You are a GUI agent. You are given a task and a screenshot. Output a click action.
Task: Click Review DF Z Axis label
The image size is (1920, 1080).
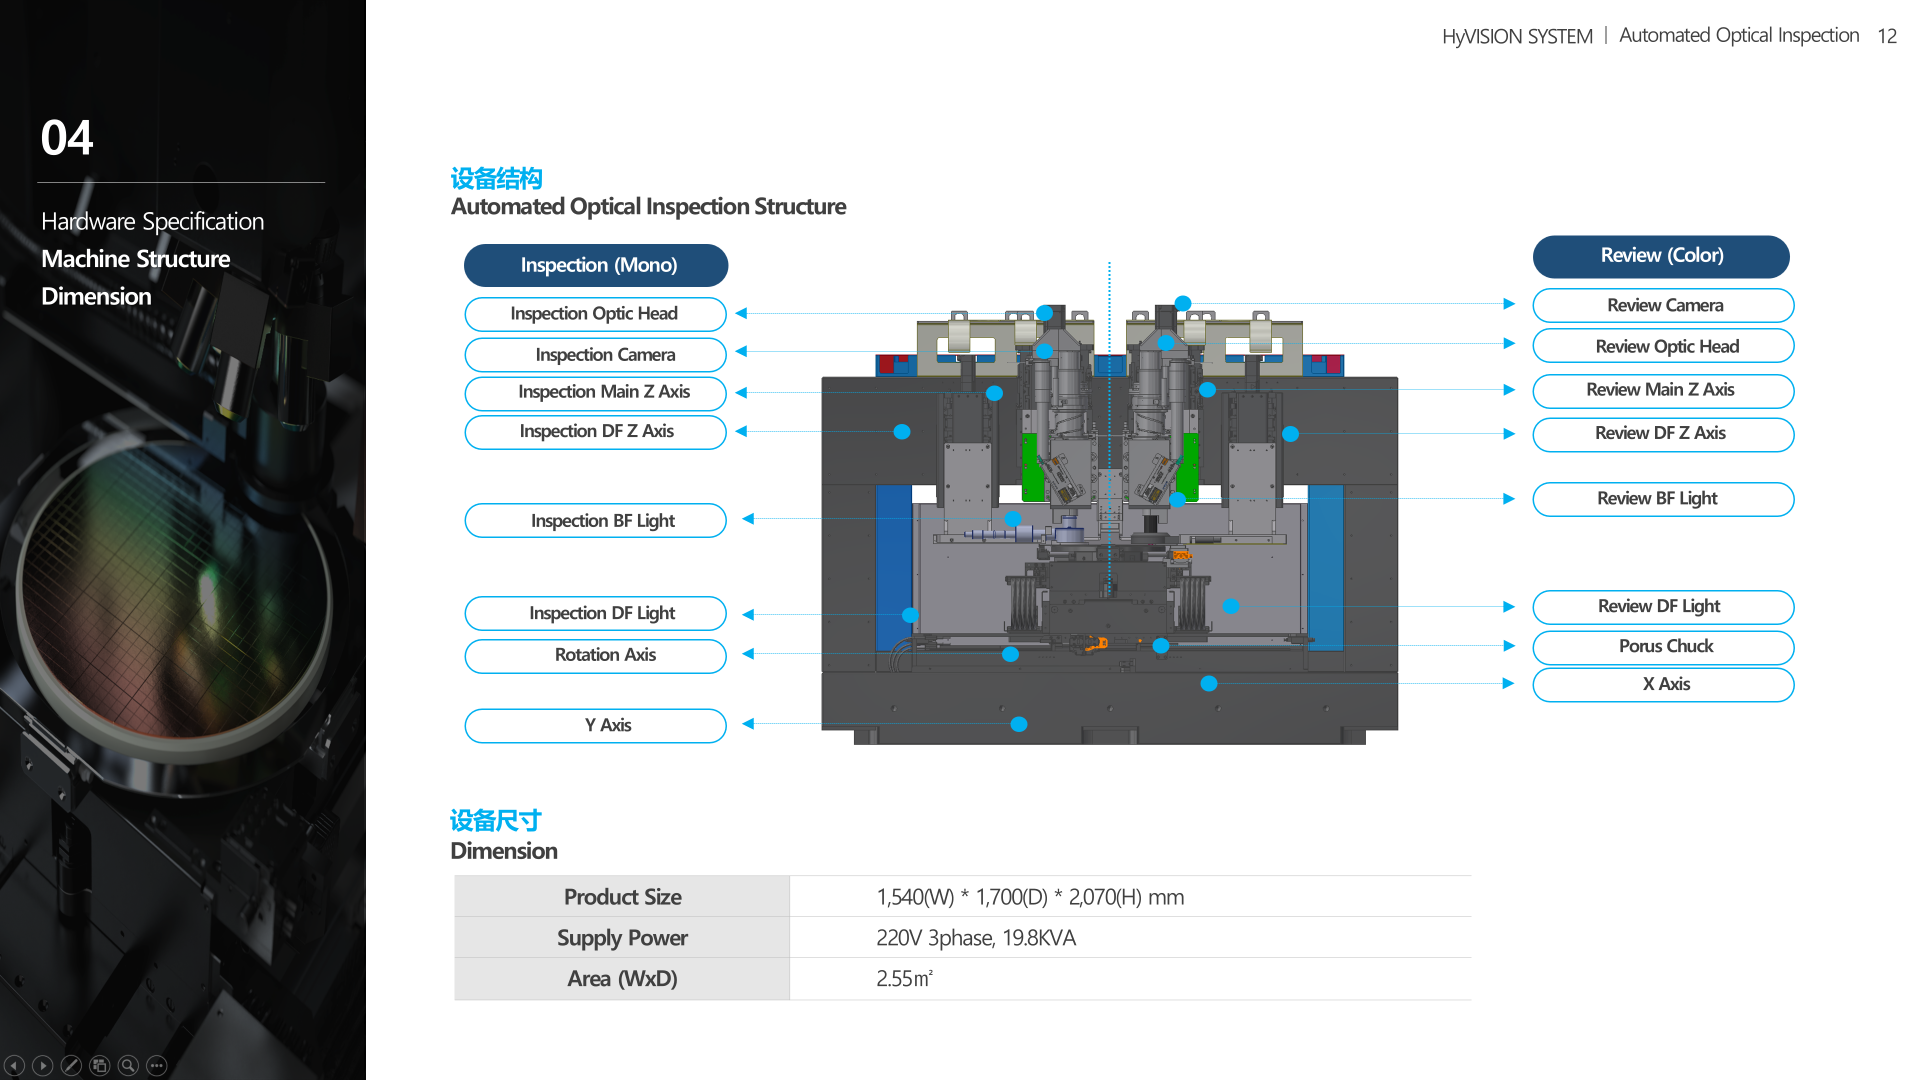(x=1663, y=434)
